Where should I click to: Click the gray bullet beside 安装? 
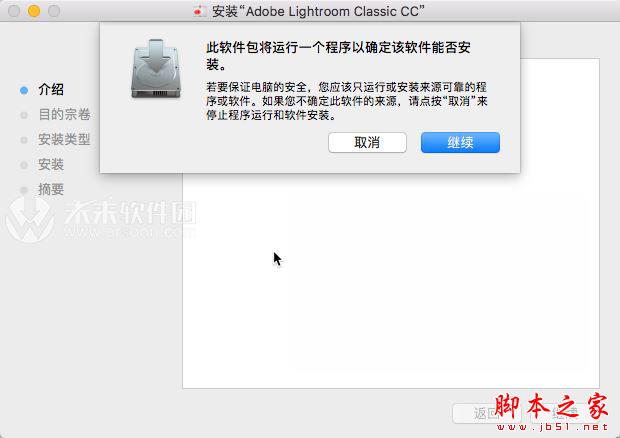pyautogui.click(x=24, y=165)
